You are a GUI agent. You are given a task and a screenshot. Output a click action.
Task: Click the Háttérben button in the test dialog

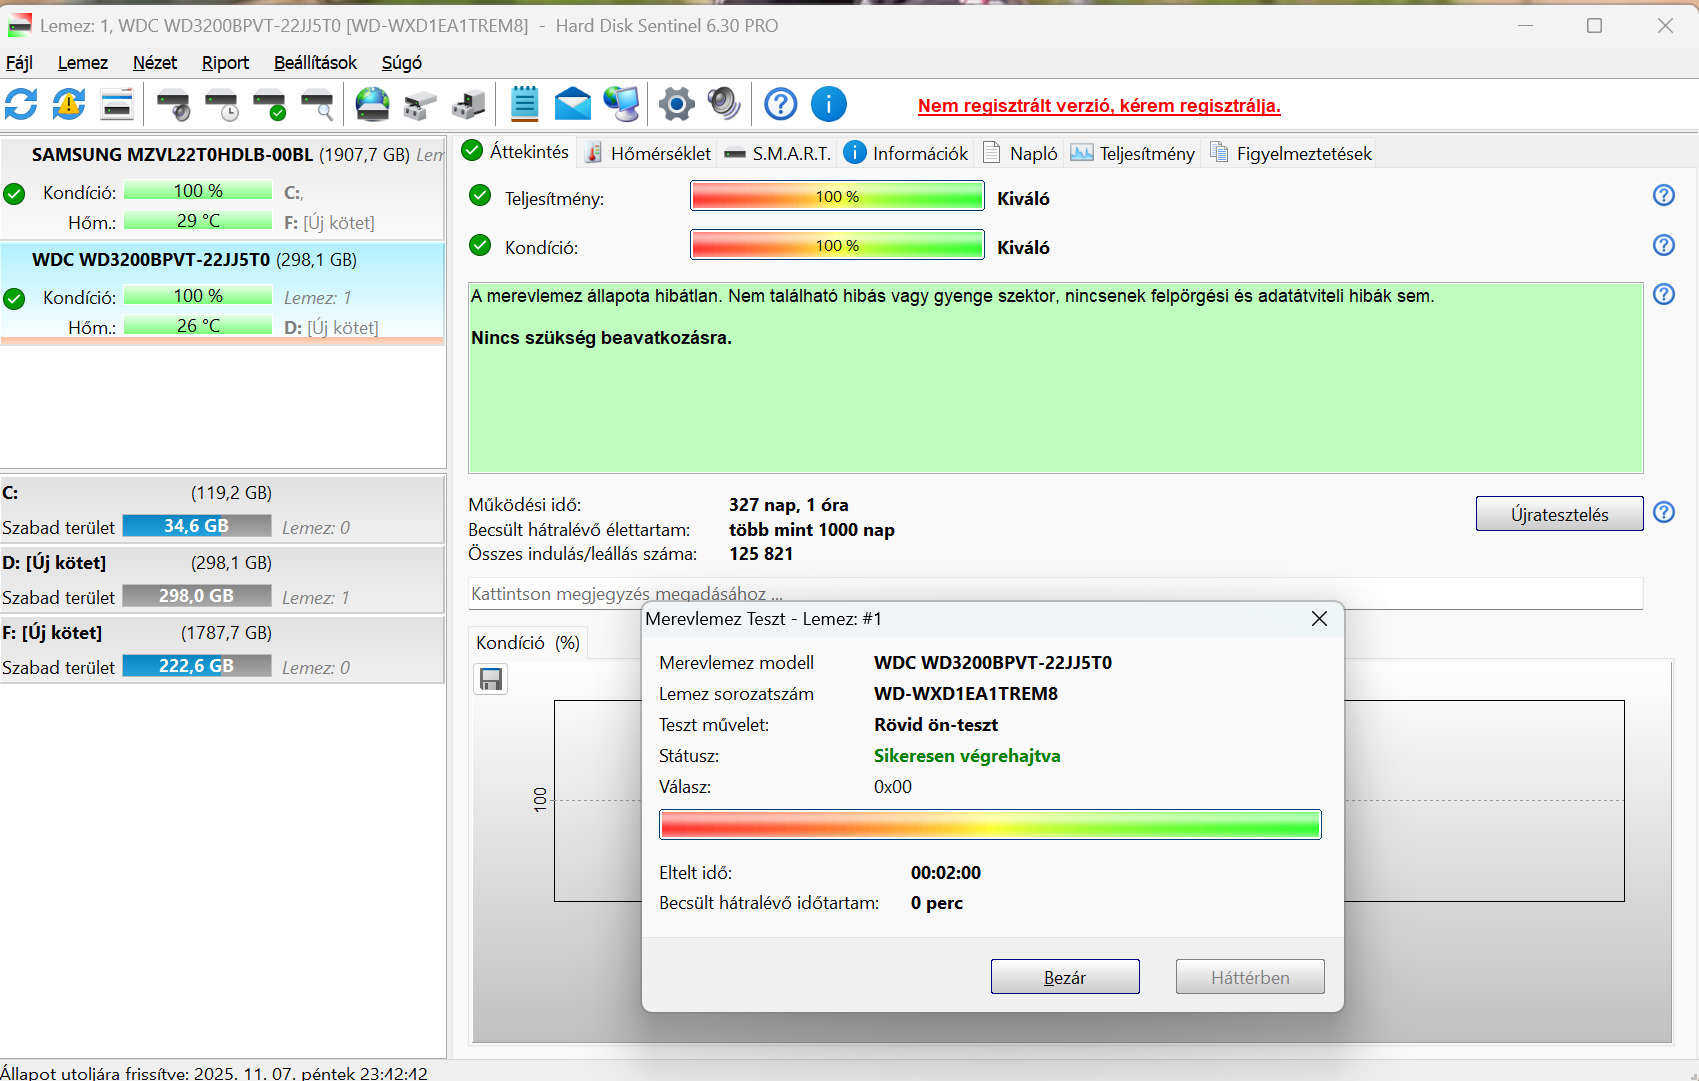[x=1250, y=977]
